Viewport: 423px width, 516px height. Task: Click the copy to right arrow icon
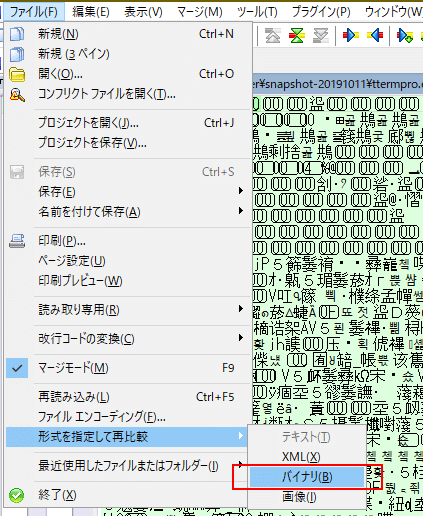point(351,35)
